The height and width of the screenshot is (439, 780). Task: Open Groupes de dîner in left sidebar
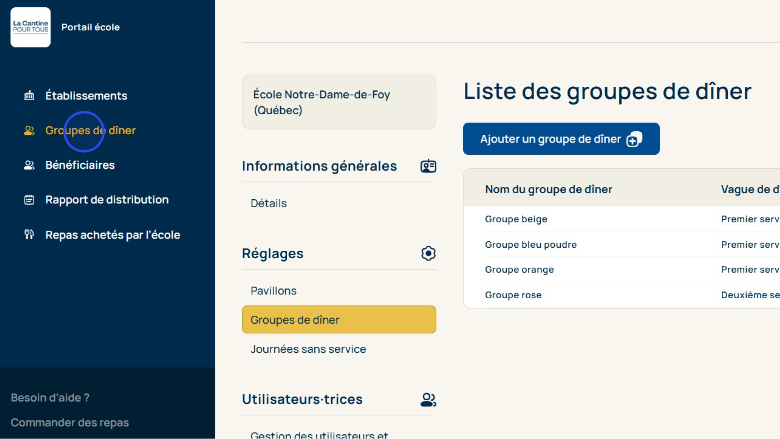pyautogui.click(x=90, y=130)
